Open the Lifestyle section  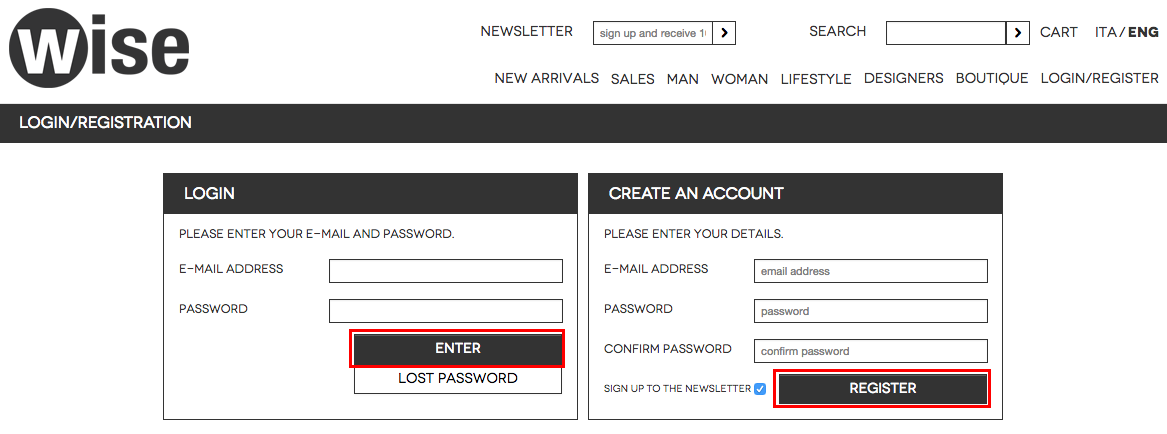[x=816, y=79]
